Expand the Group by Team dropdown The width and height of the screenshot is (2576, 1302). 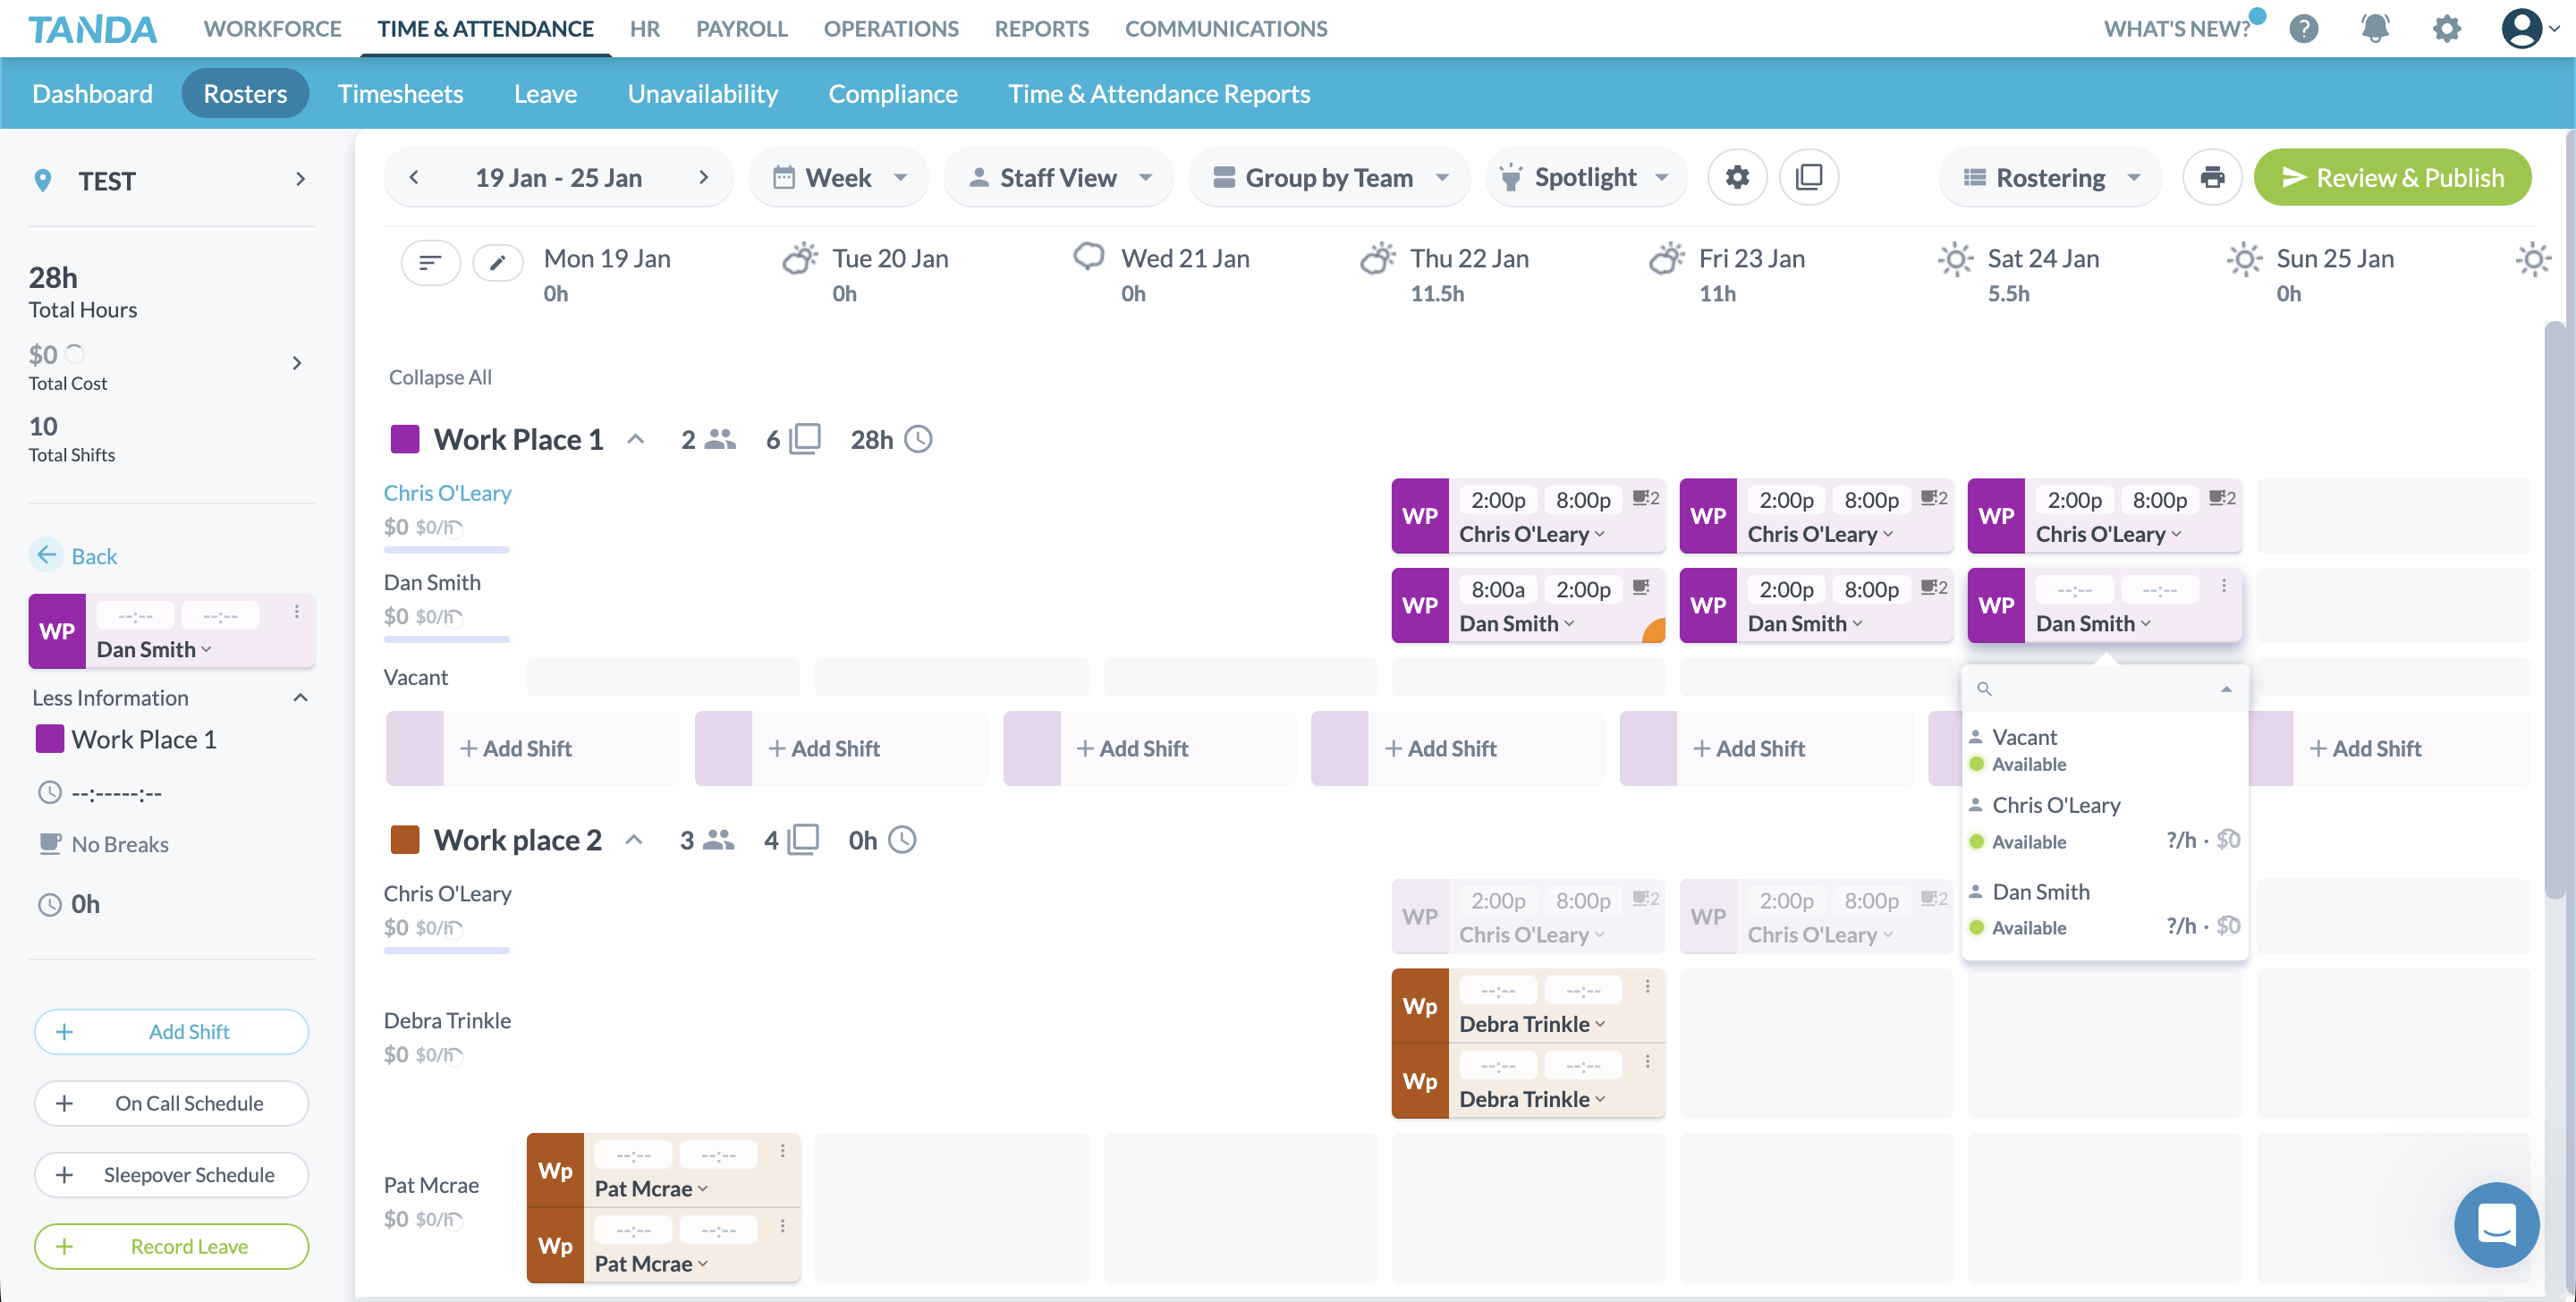1330,177
